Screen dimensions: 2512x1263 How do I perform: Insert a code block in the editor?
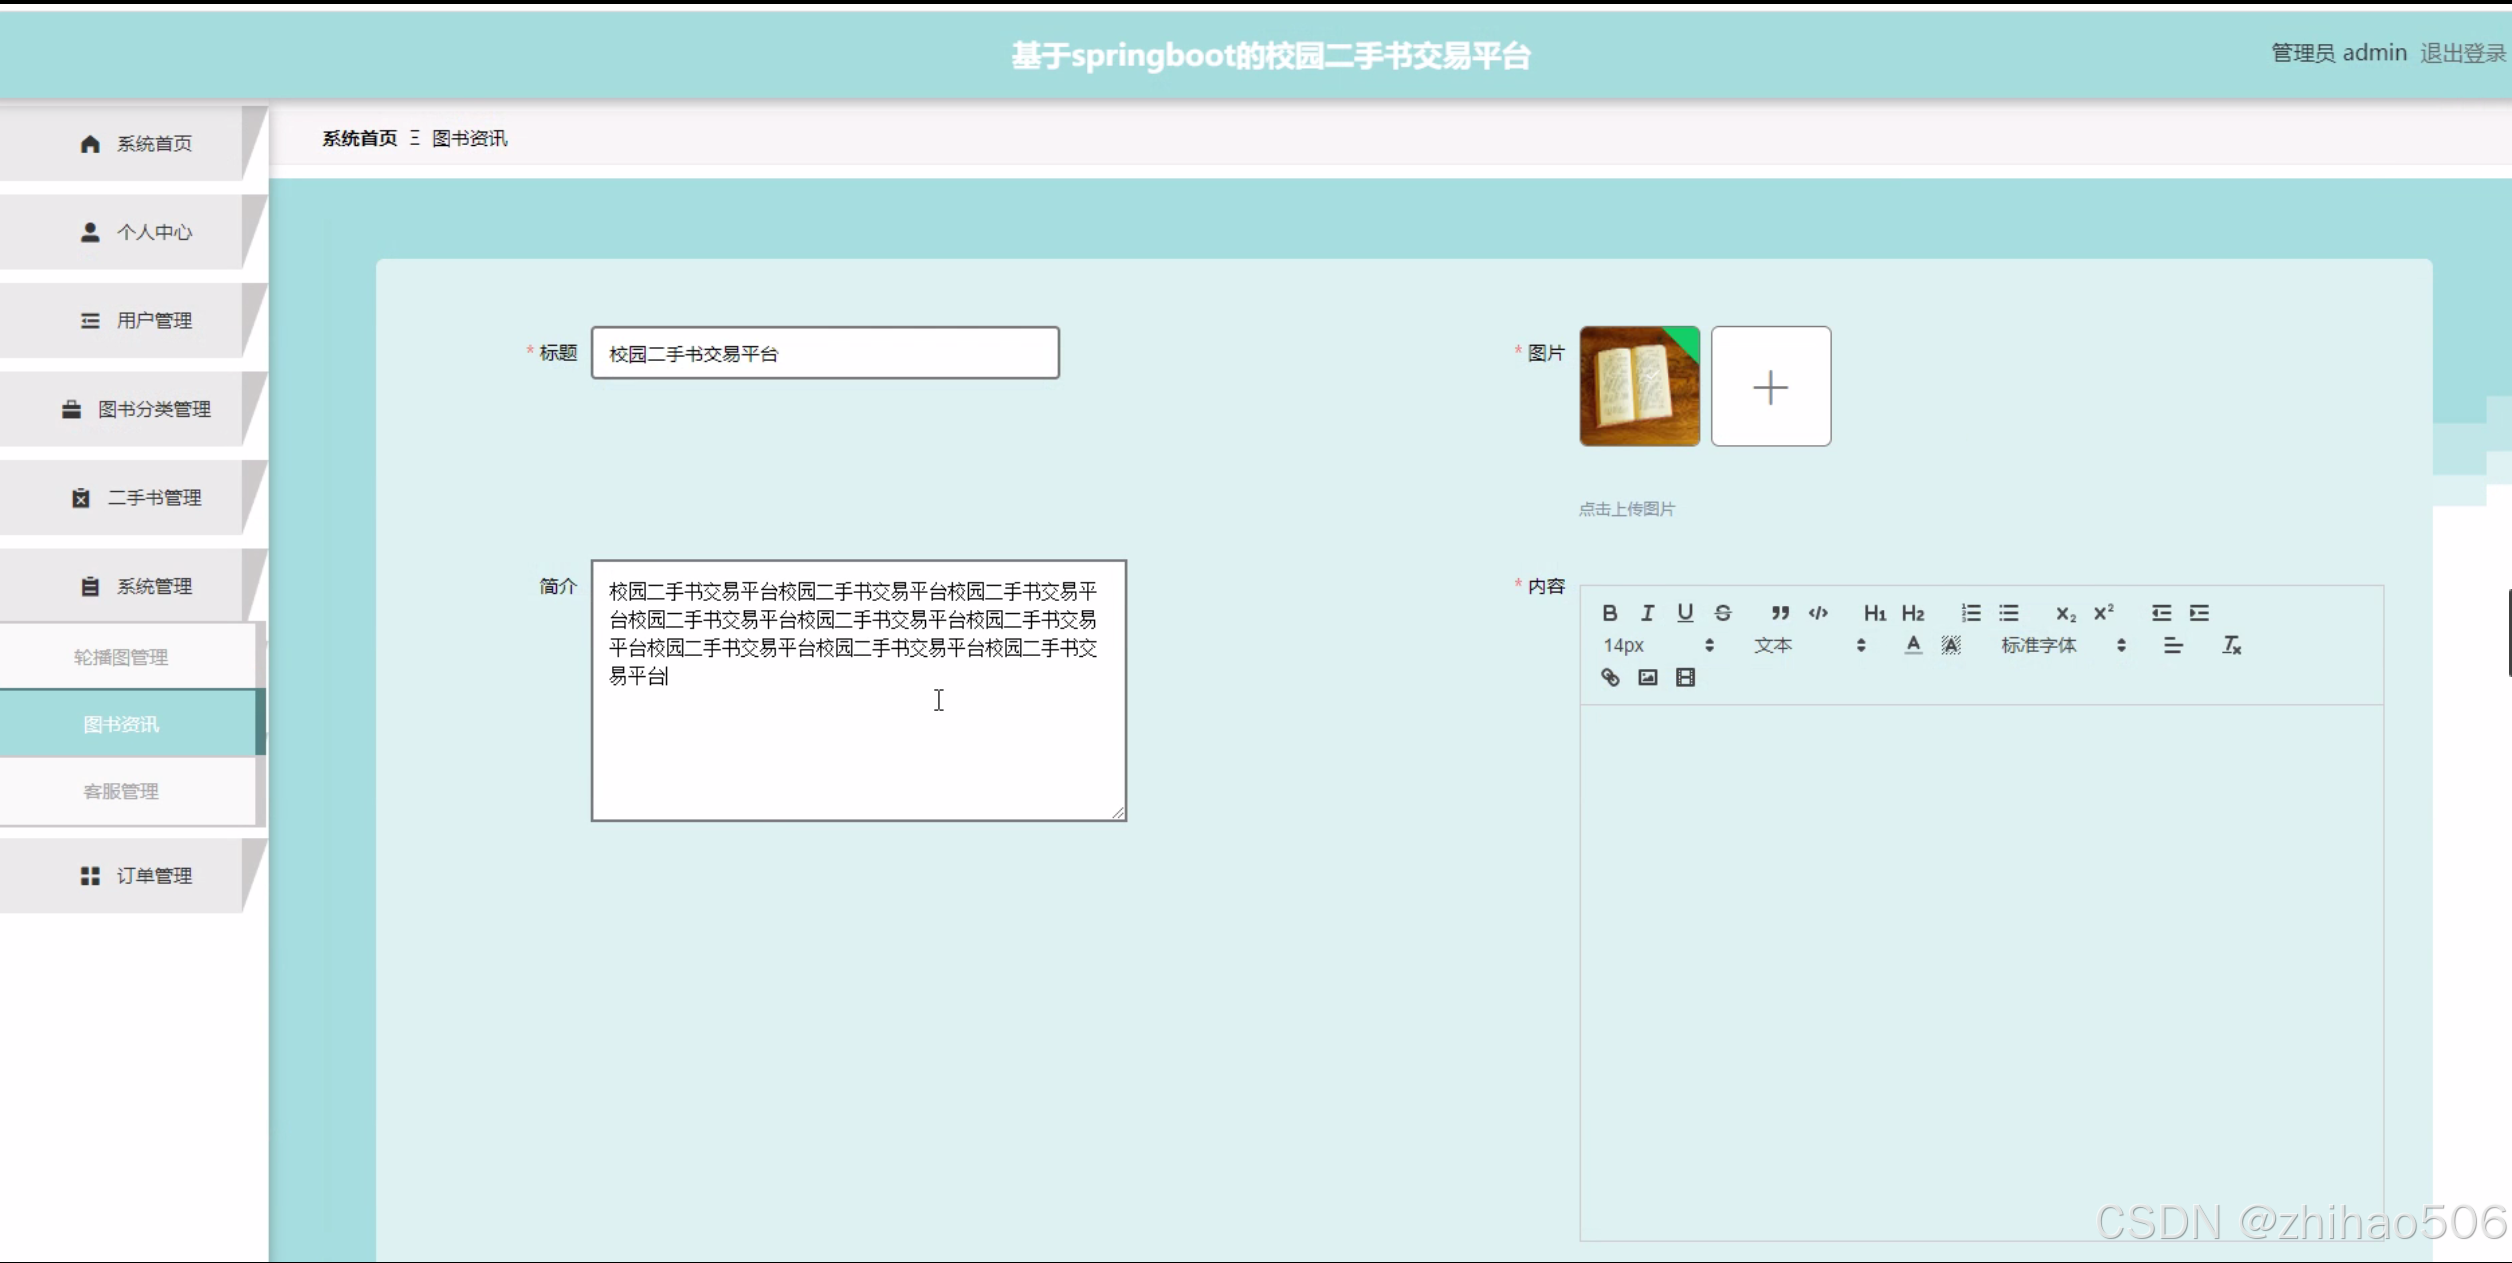1818,613
